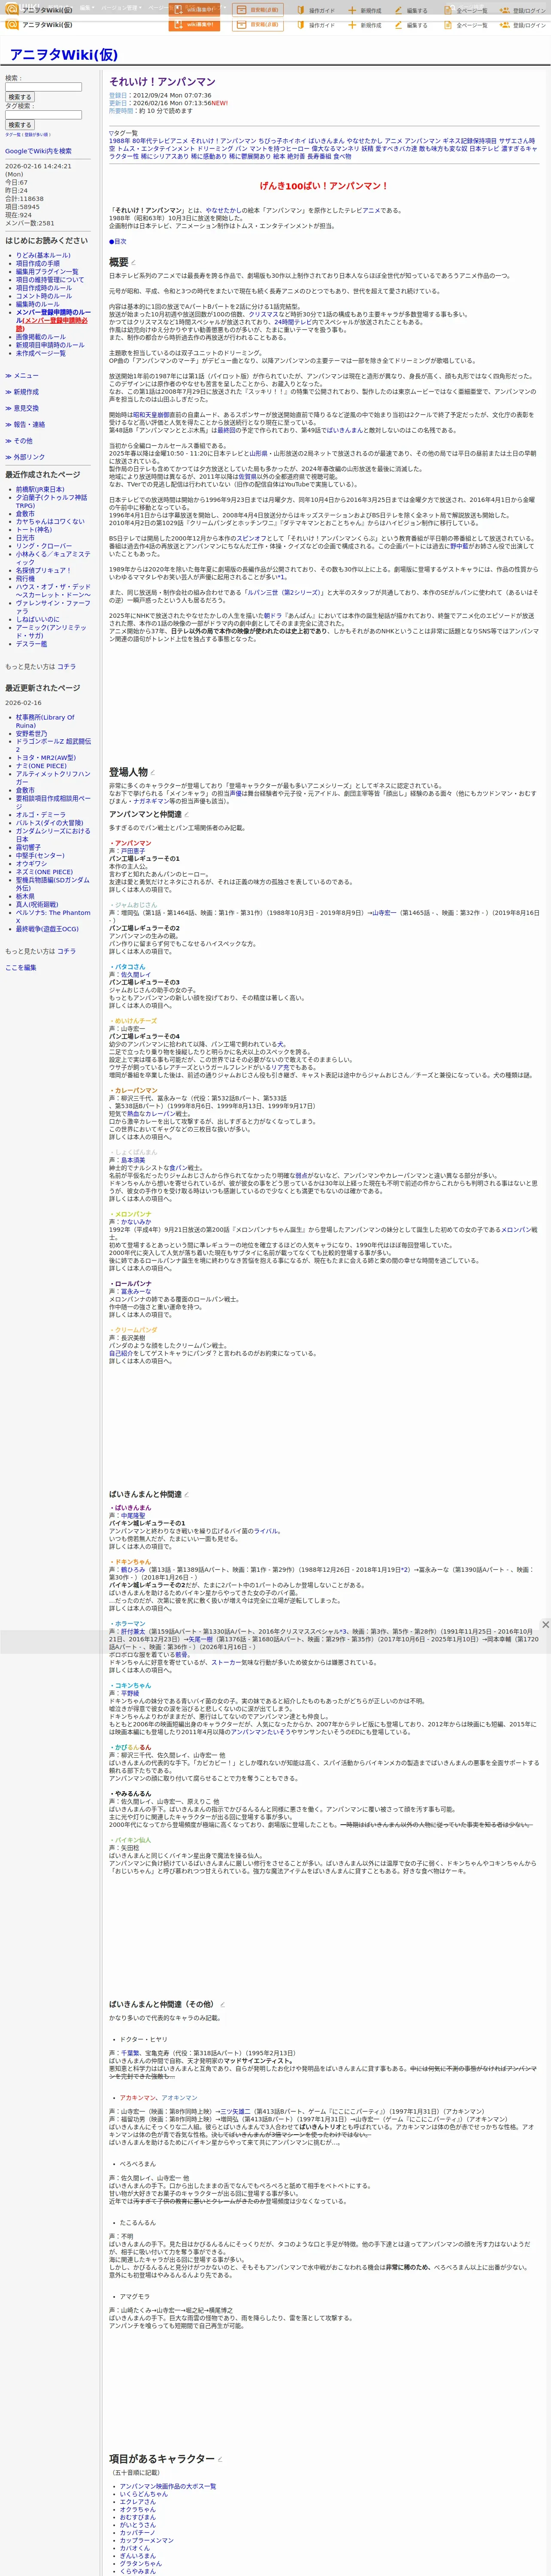Click the 百科事典 outlined button in header
The width and height of the screenshot is (551, 2576).
(x=258, y=24)
